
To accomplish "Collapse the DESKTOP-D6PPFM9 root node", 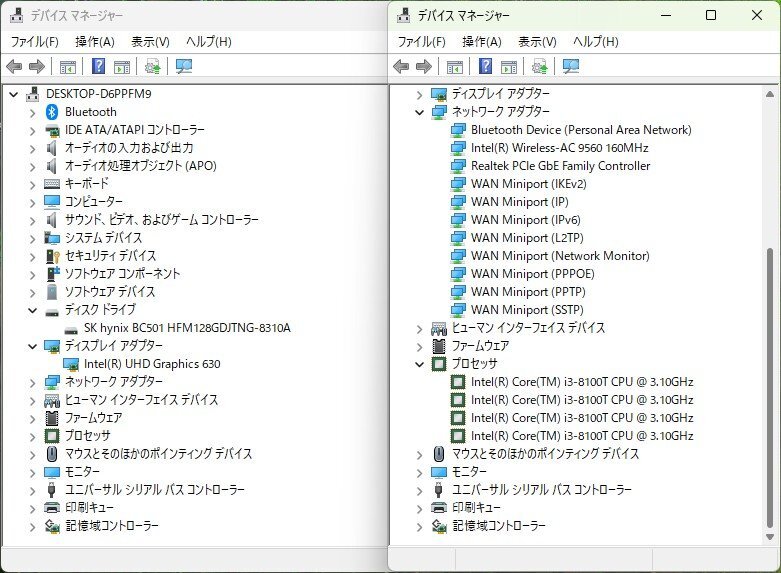I will coord(13,94).
